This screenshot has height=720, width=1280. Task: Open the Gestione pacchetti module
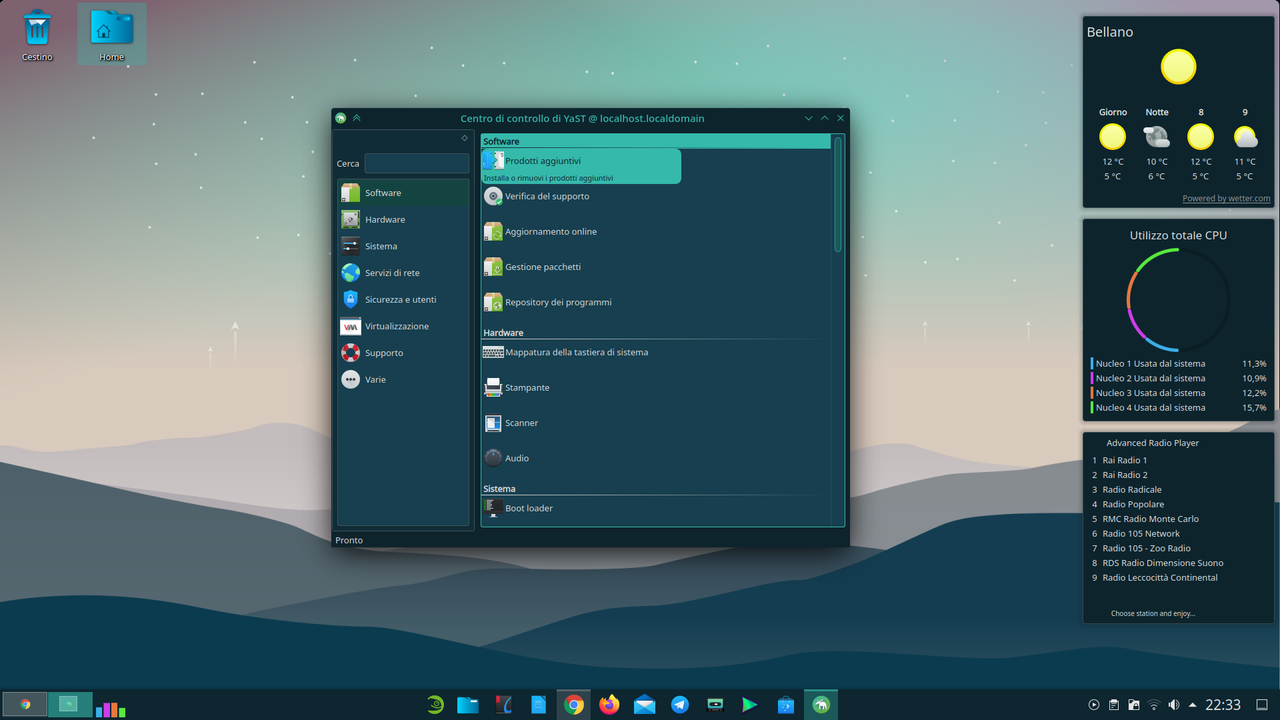pos(541,267)
